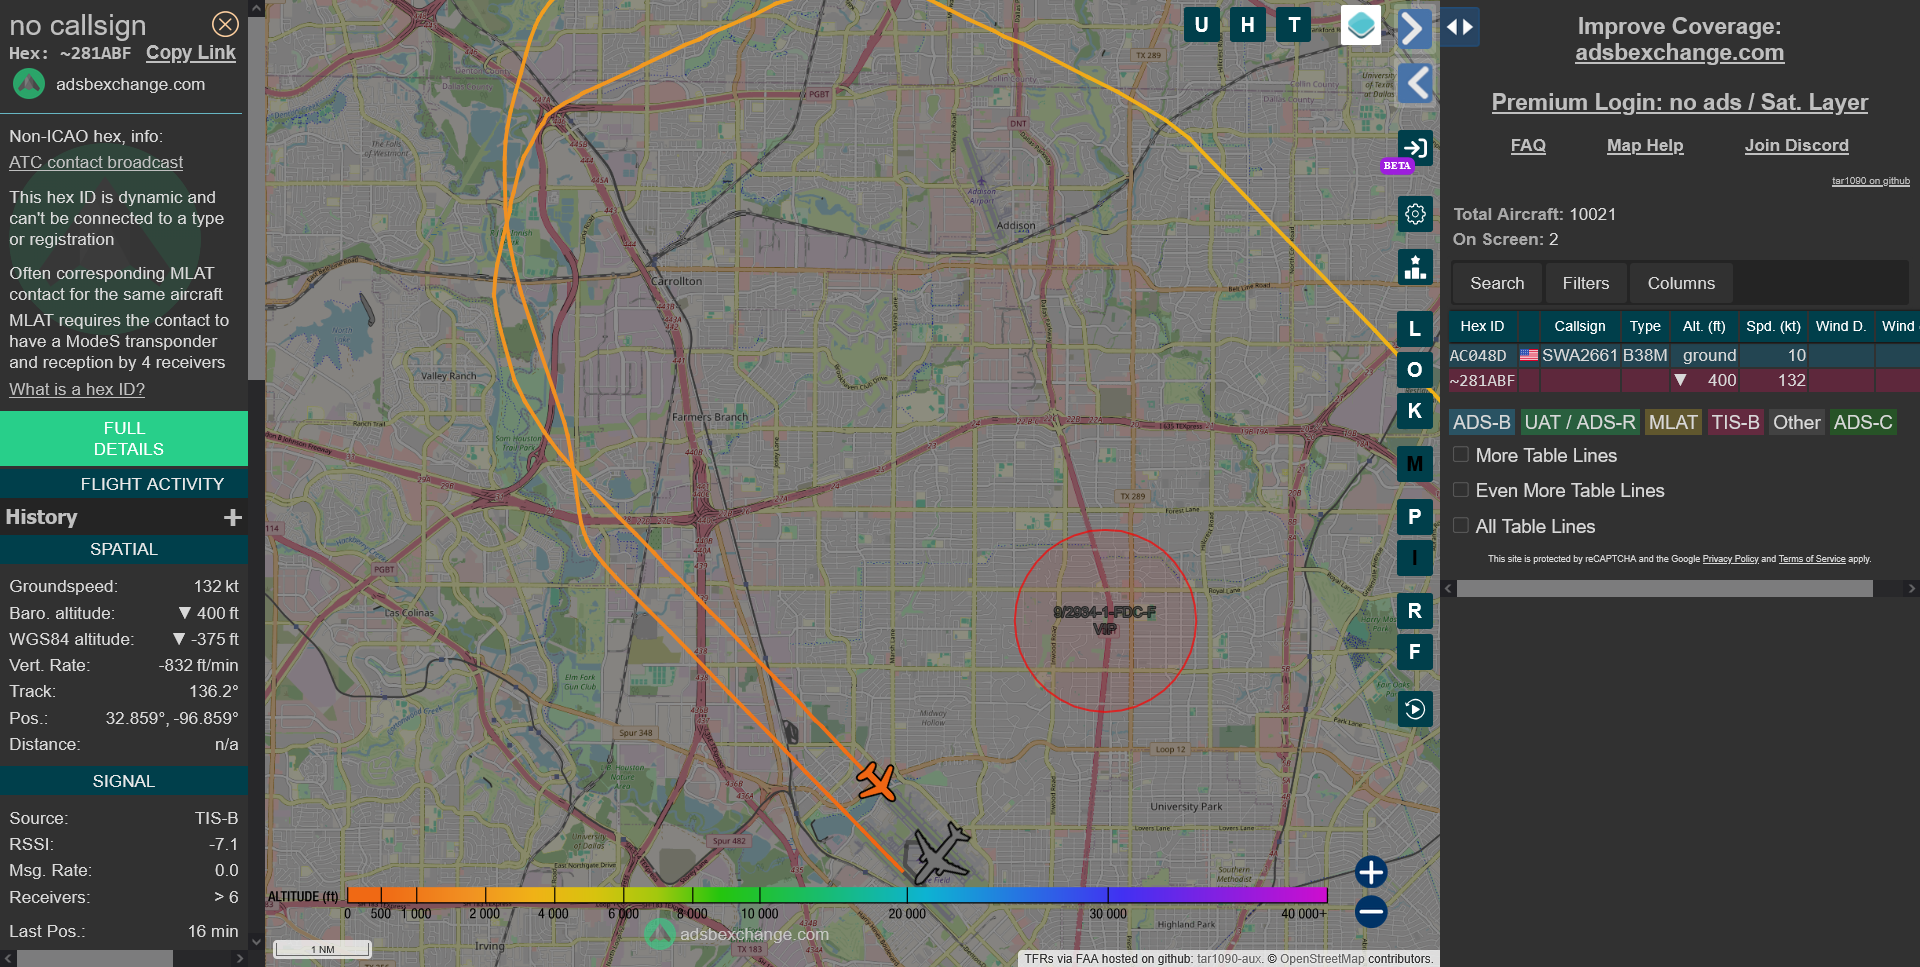The height and width of the screenshot is (967, 1920).
Task: Select the orange aircraft on map
Action: click(x=877, y=781)
